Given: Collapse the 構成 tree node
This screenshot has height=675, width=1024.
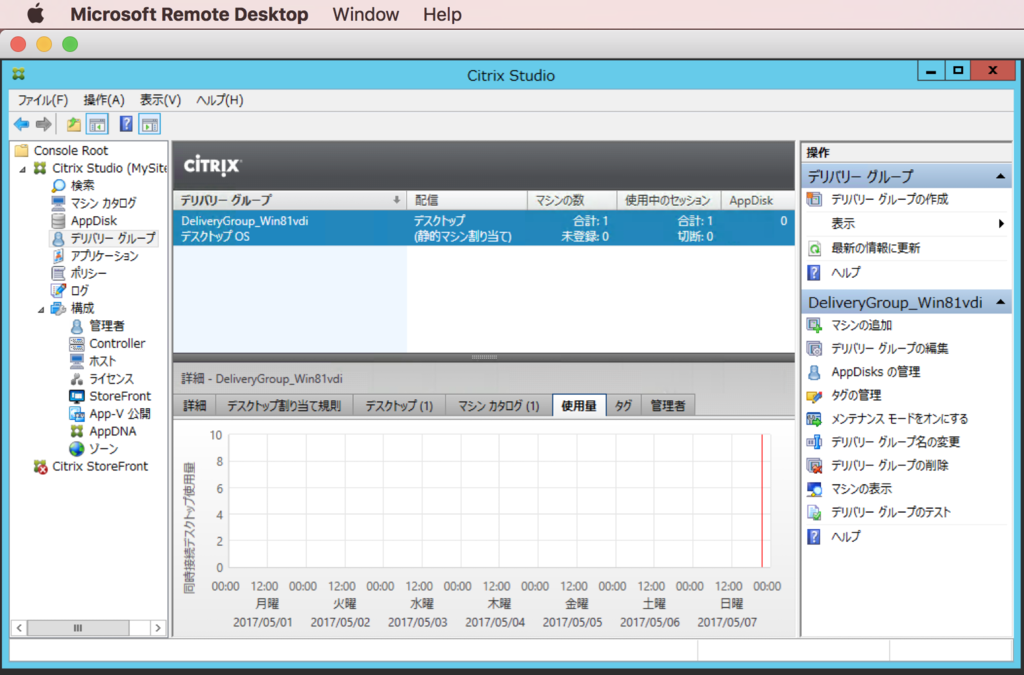Looking at the screenshot, I should pyautogui.click(x=41, y=309).
